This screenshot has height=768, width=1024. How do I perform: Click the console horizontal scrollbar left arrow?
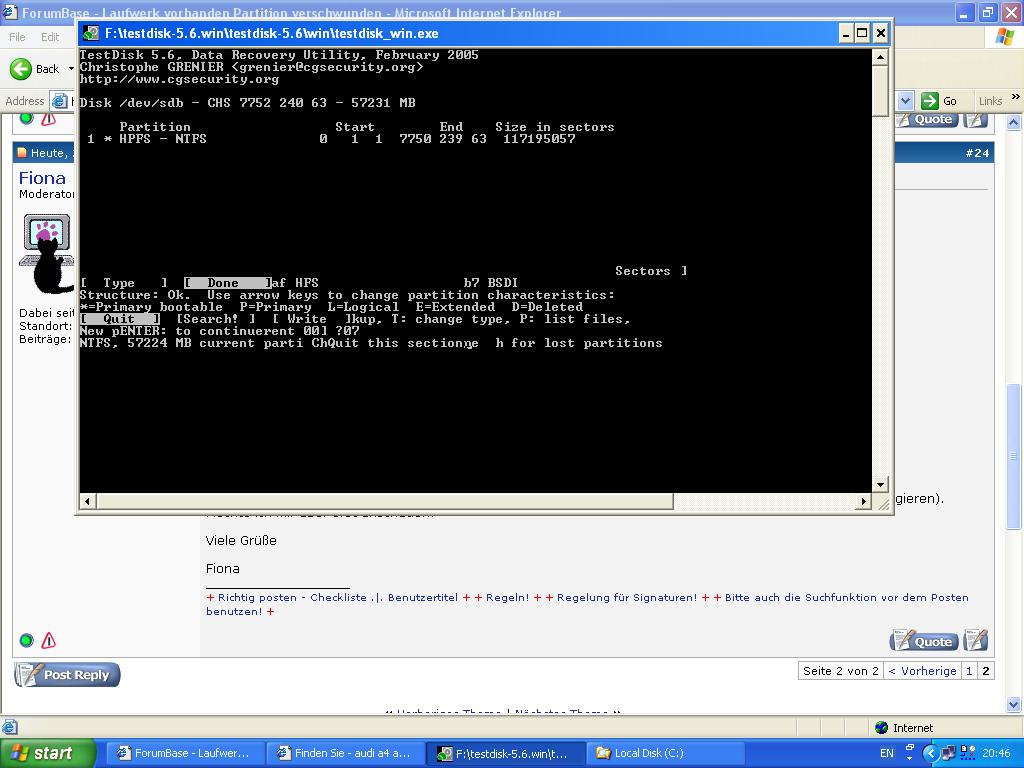pyautogui.click(x=88, y=501)
